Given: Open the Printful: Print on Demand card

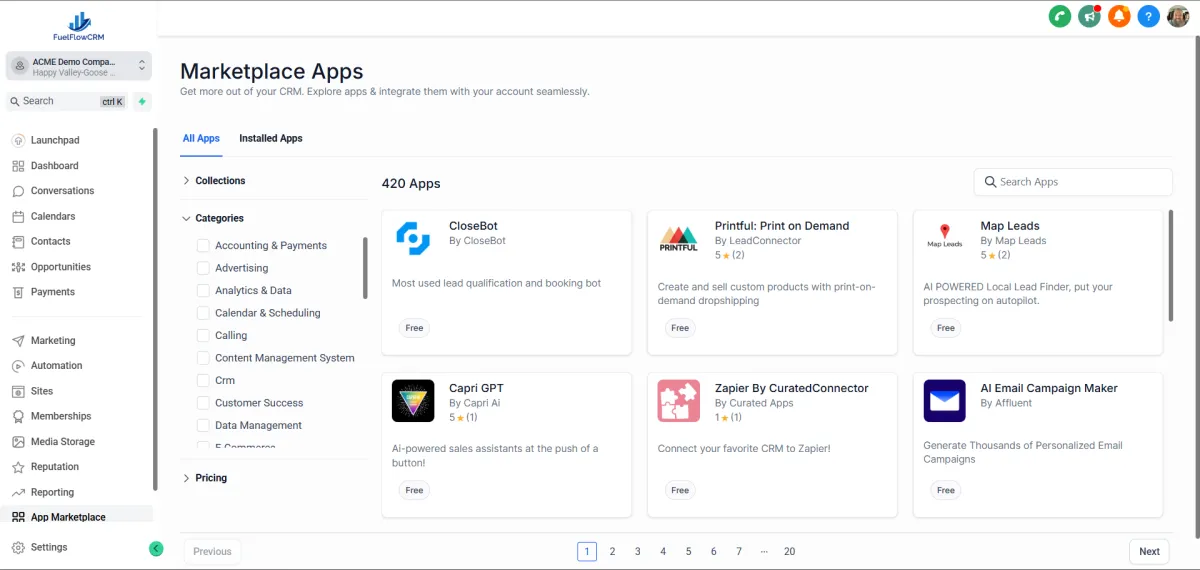Looking at the screenshot, I should [x=773, y=282].
